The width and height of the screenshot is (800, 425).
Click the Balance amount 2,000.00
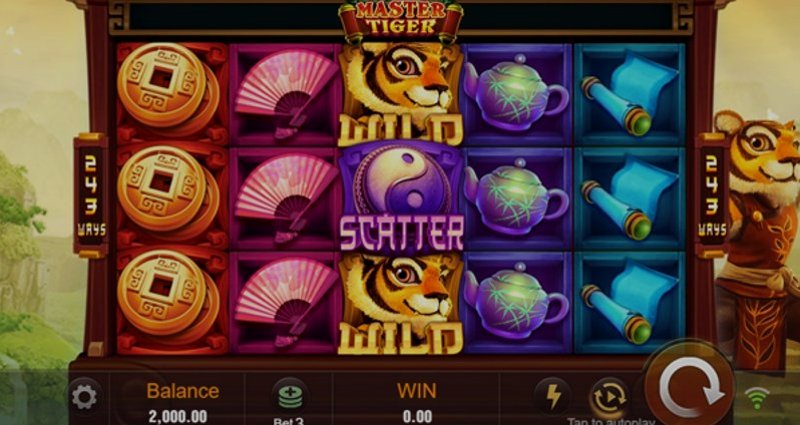pos(178,416)
